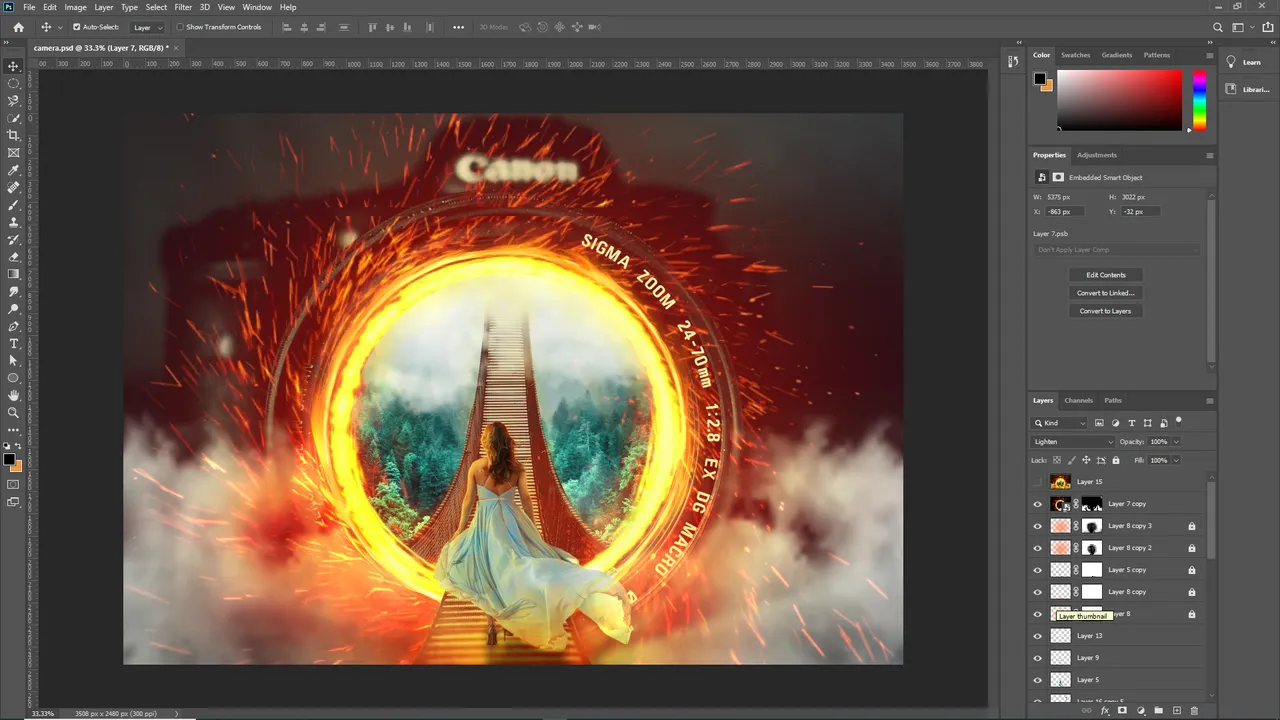Select the Move tool in the toolbox

tap(13, 66)
